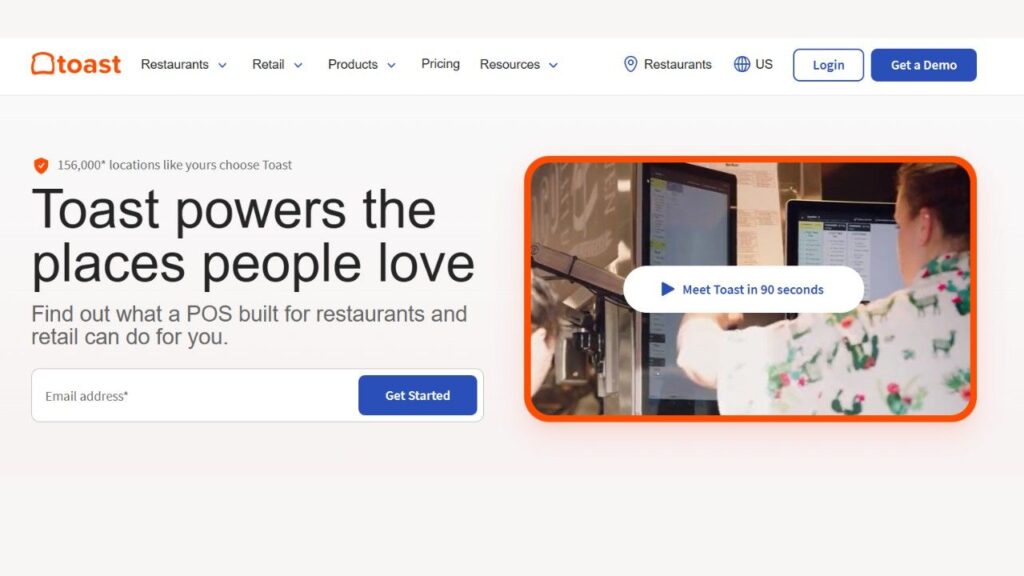Click the blue play triangle icon
The width and height of the screenshot is (1024, 576).
click(666, 289)
